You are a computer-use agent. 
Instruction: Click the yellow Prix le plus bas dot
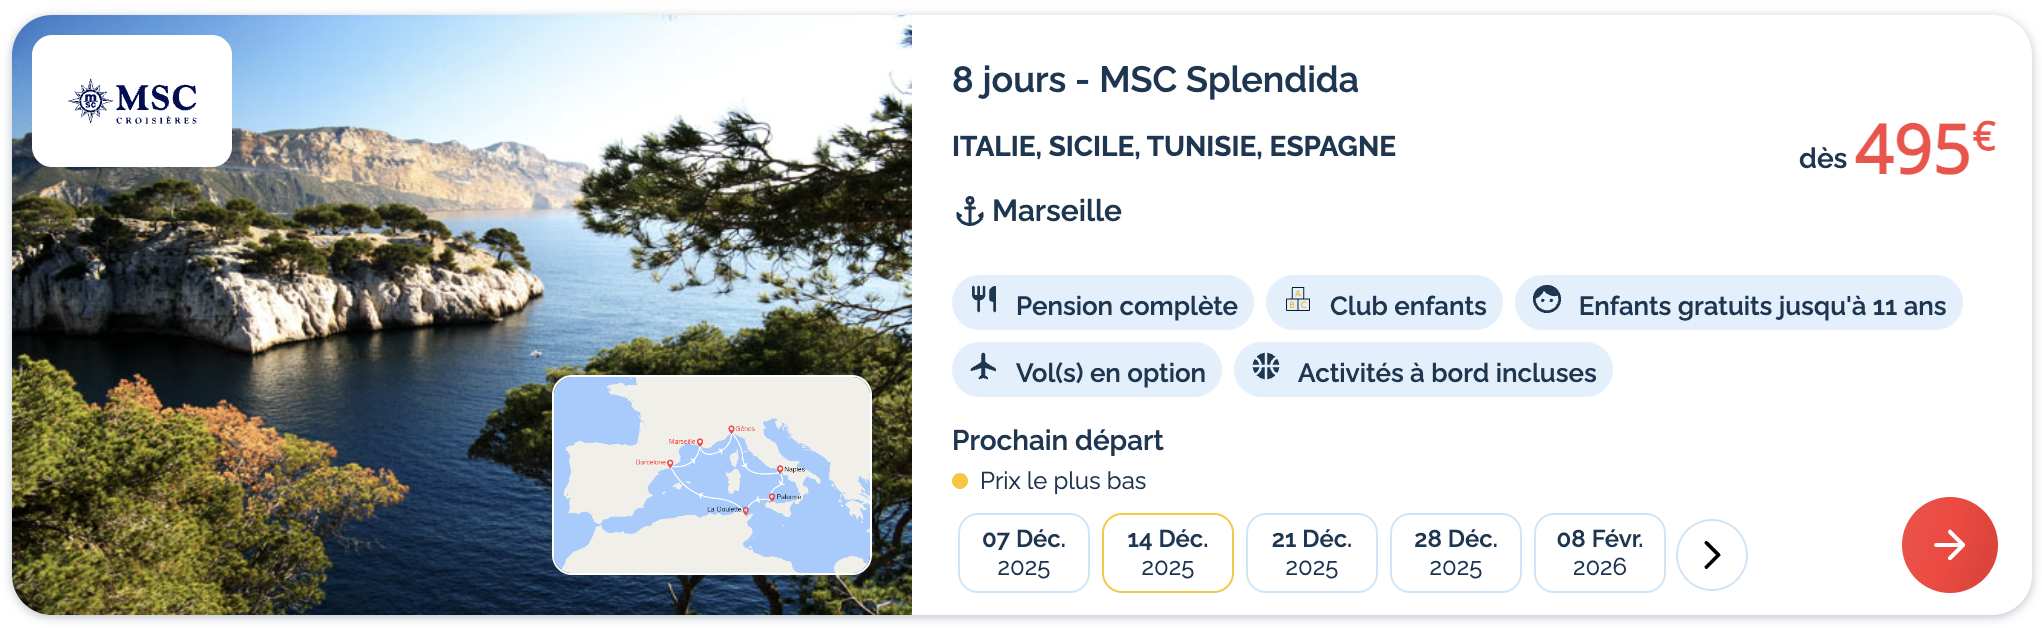coord(960,481)
